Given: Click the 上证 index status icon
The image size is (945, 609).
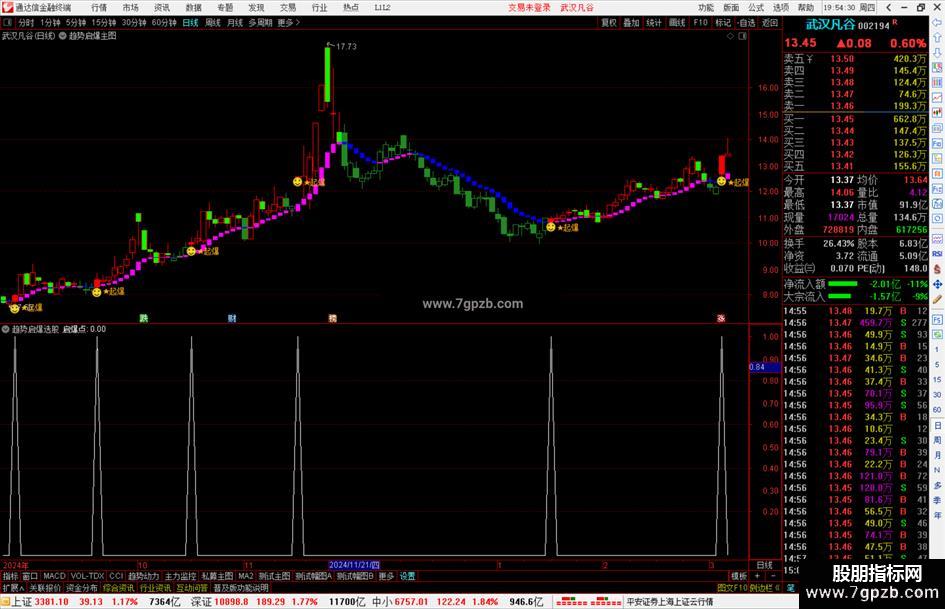Looking at the screenshot, I should coord(5,601).
